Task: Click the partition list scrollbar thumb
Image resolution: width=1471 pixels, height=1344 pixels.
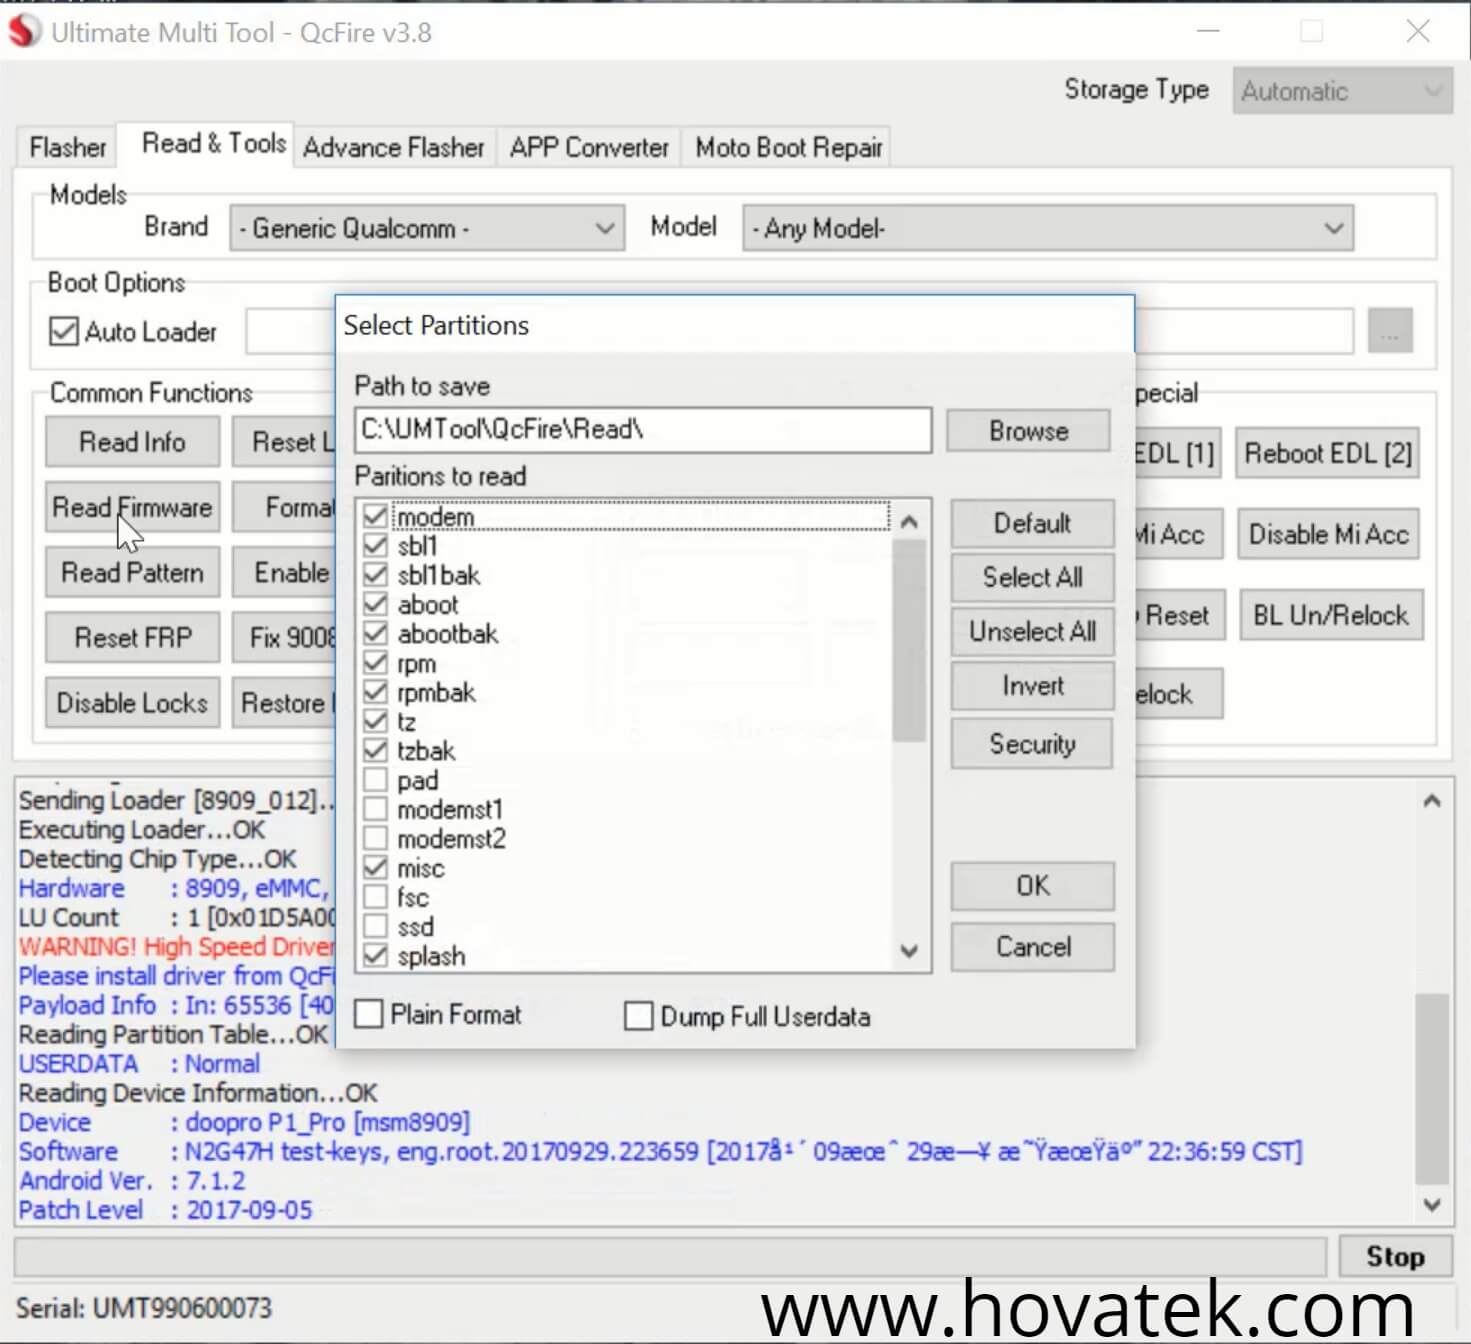Action: [908, 640]
